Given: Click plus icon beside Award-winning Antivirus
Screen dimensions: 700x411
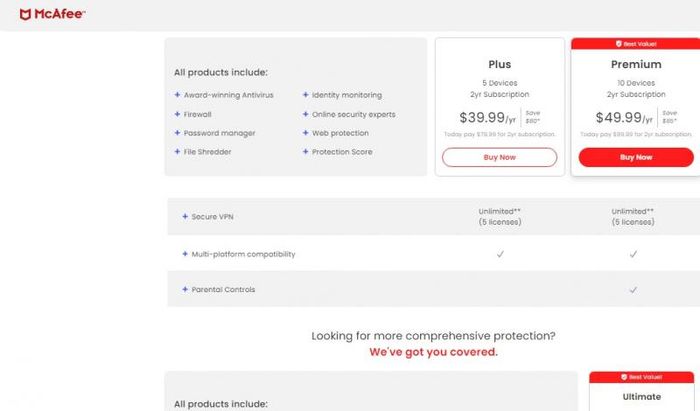Looking at the screenshot, I should [x=177, y=95].
